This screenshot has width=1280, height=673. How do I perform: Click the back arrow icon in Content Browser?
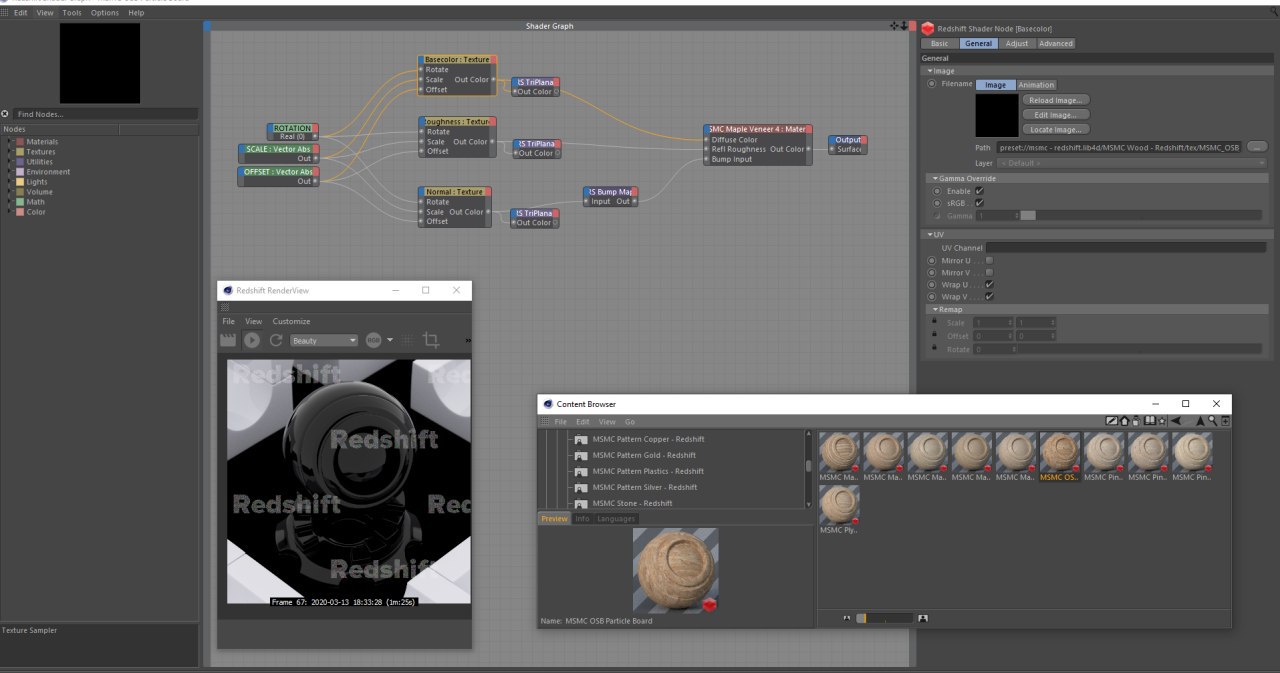pyautogui.click(x=1176, y=421)
